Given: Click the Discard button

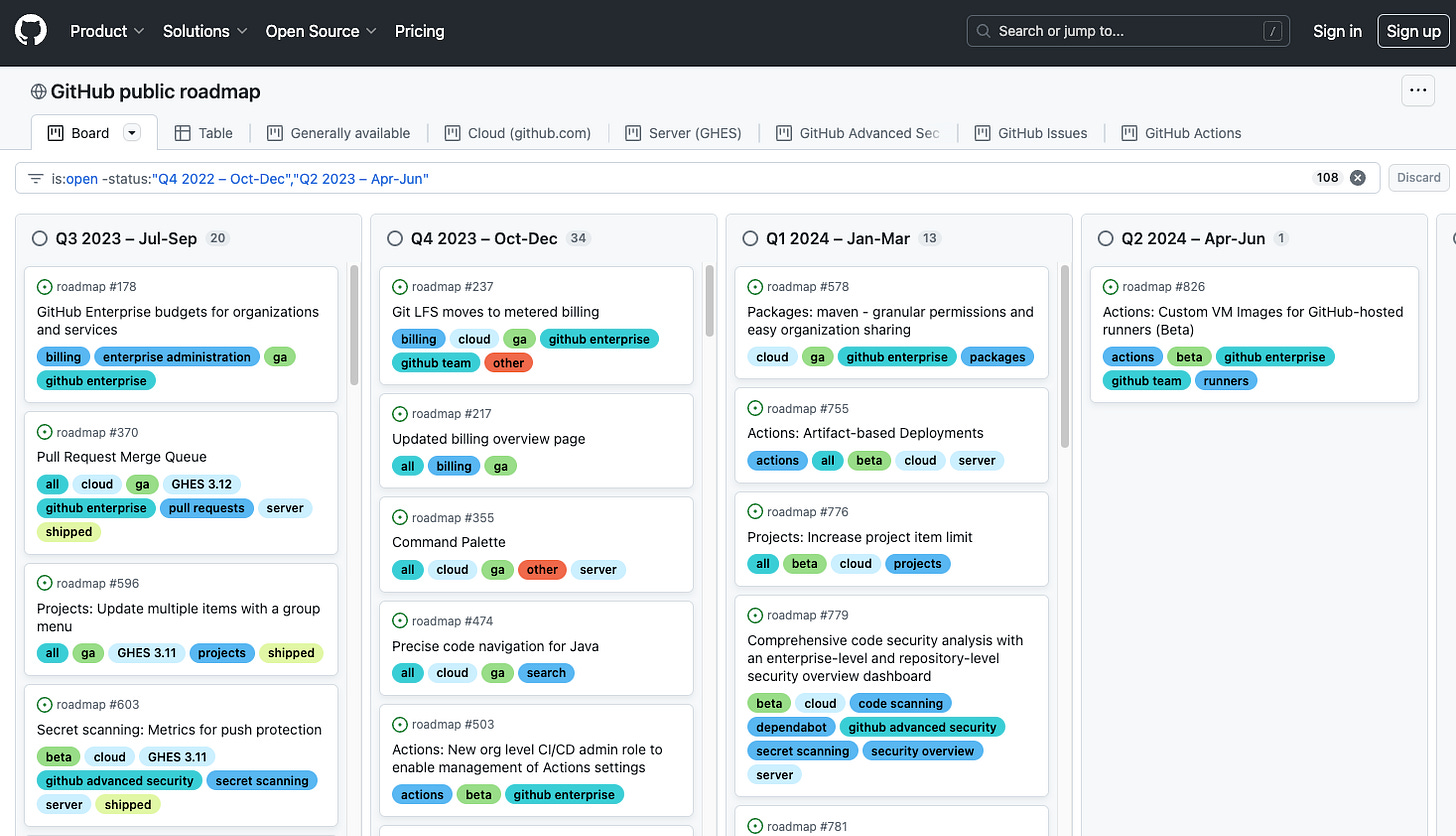Looking at the screenshot, I should click(1418, 178).
